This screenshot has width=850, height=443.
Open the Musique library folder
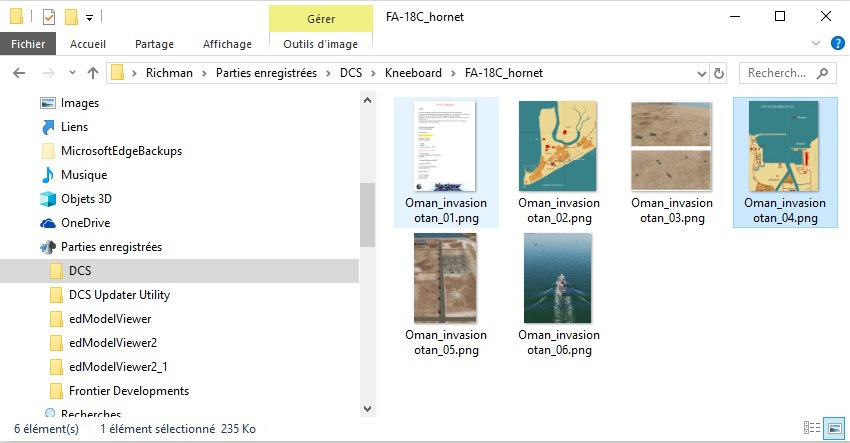[83, 175]
